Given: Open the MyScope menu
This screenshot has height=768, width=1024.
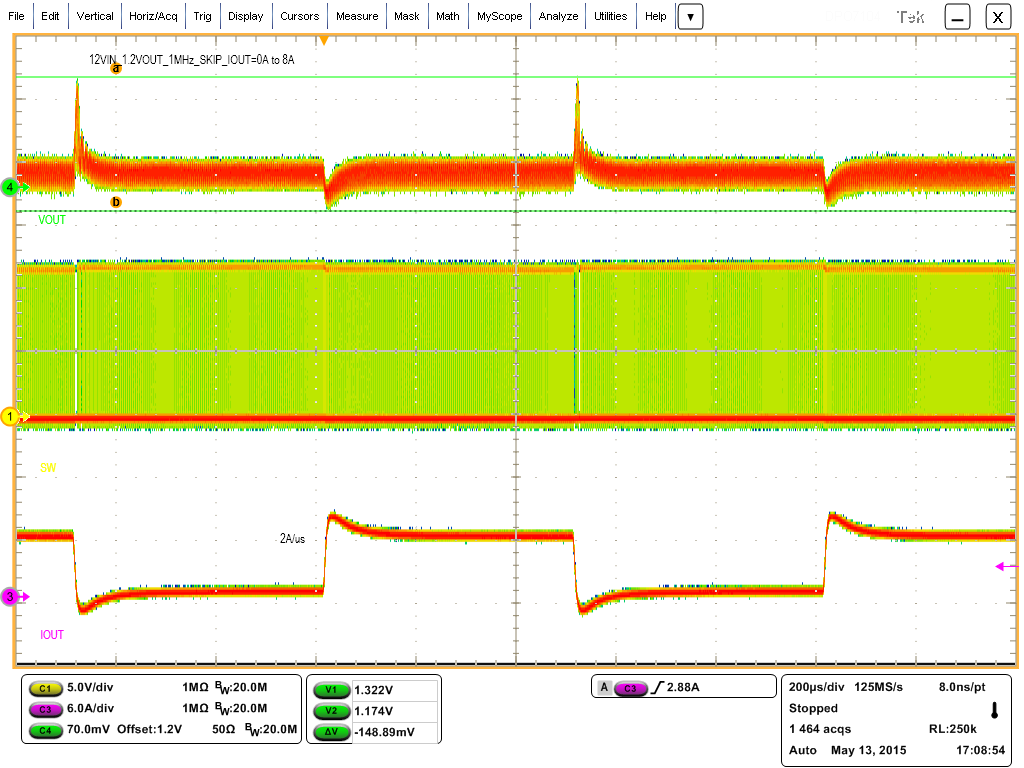Looking at the screenshot, I should [499, 16].
